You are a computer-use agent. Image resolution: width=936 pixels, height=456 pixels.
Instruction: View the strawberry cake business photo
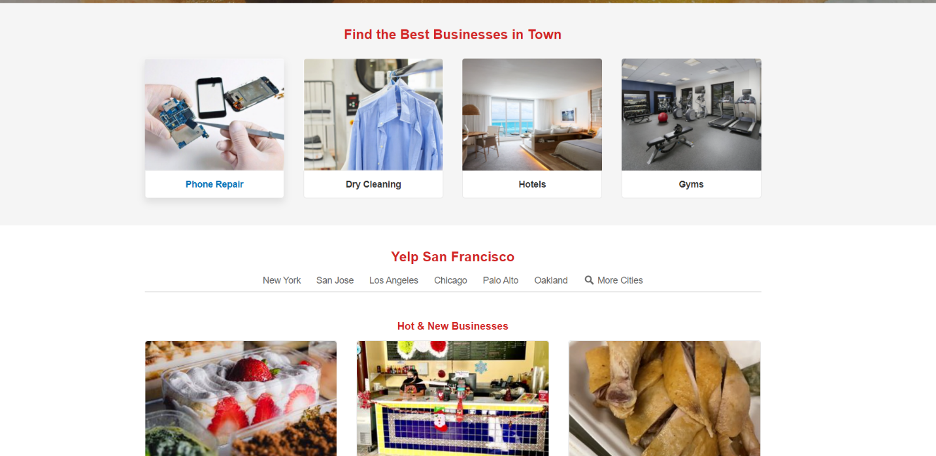(x=241, y=398)
